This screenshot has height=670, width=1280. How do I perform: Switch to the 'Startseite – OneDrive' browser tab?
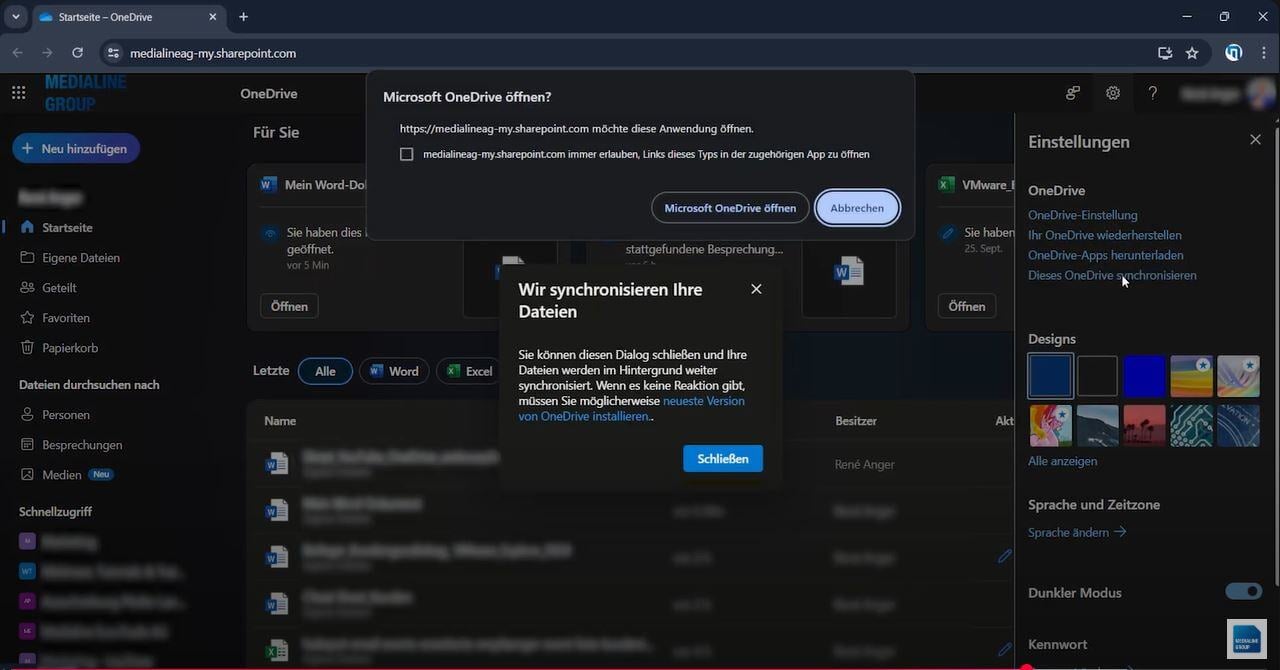(126, 17)
